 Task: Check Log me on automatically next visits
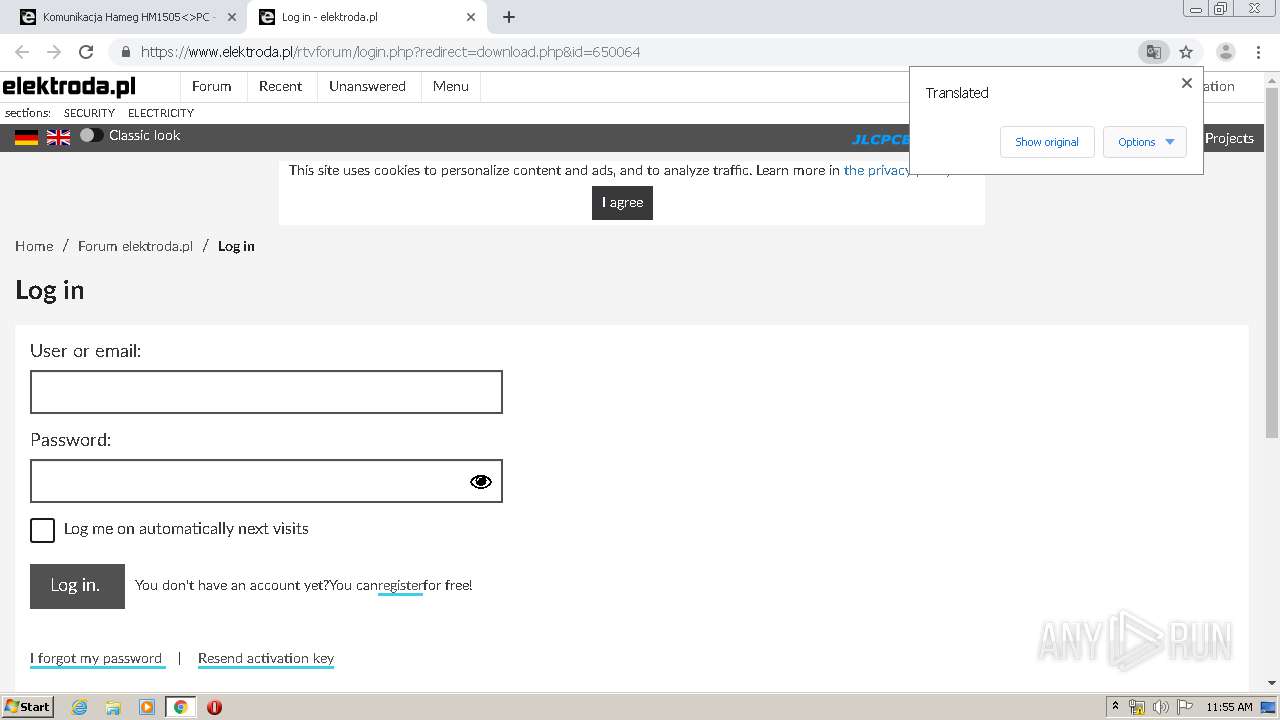(42, 530)
